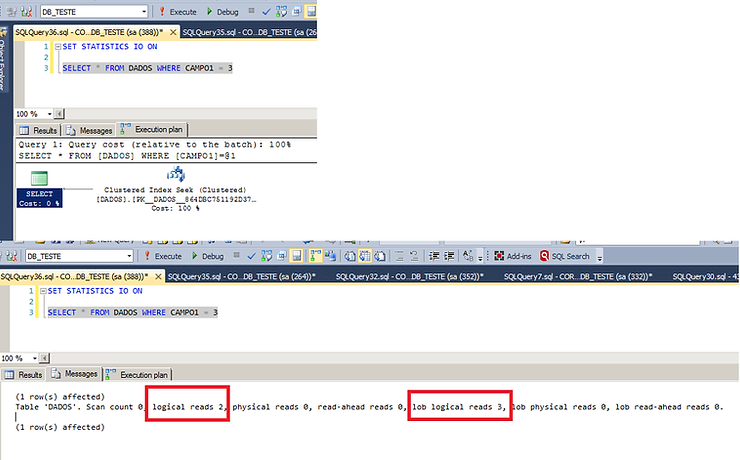
Task: Open DB_TESTE database dropdown in lower window
Action: 129,256
